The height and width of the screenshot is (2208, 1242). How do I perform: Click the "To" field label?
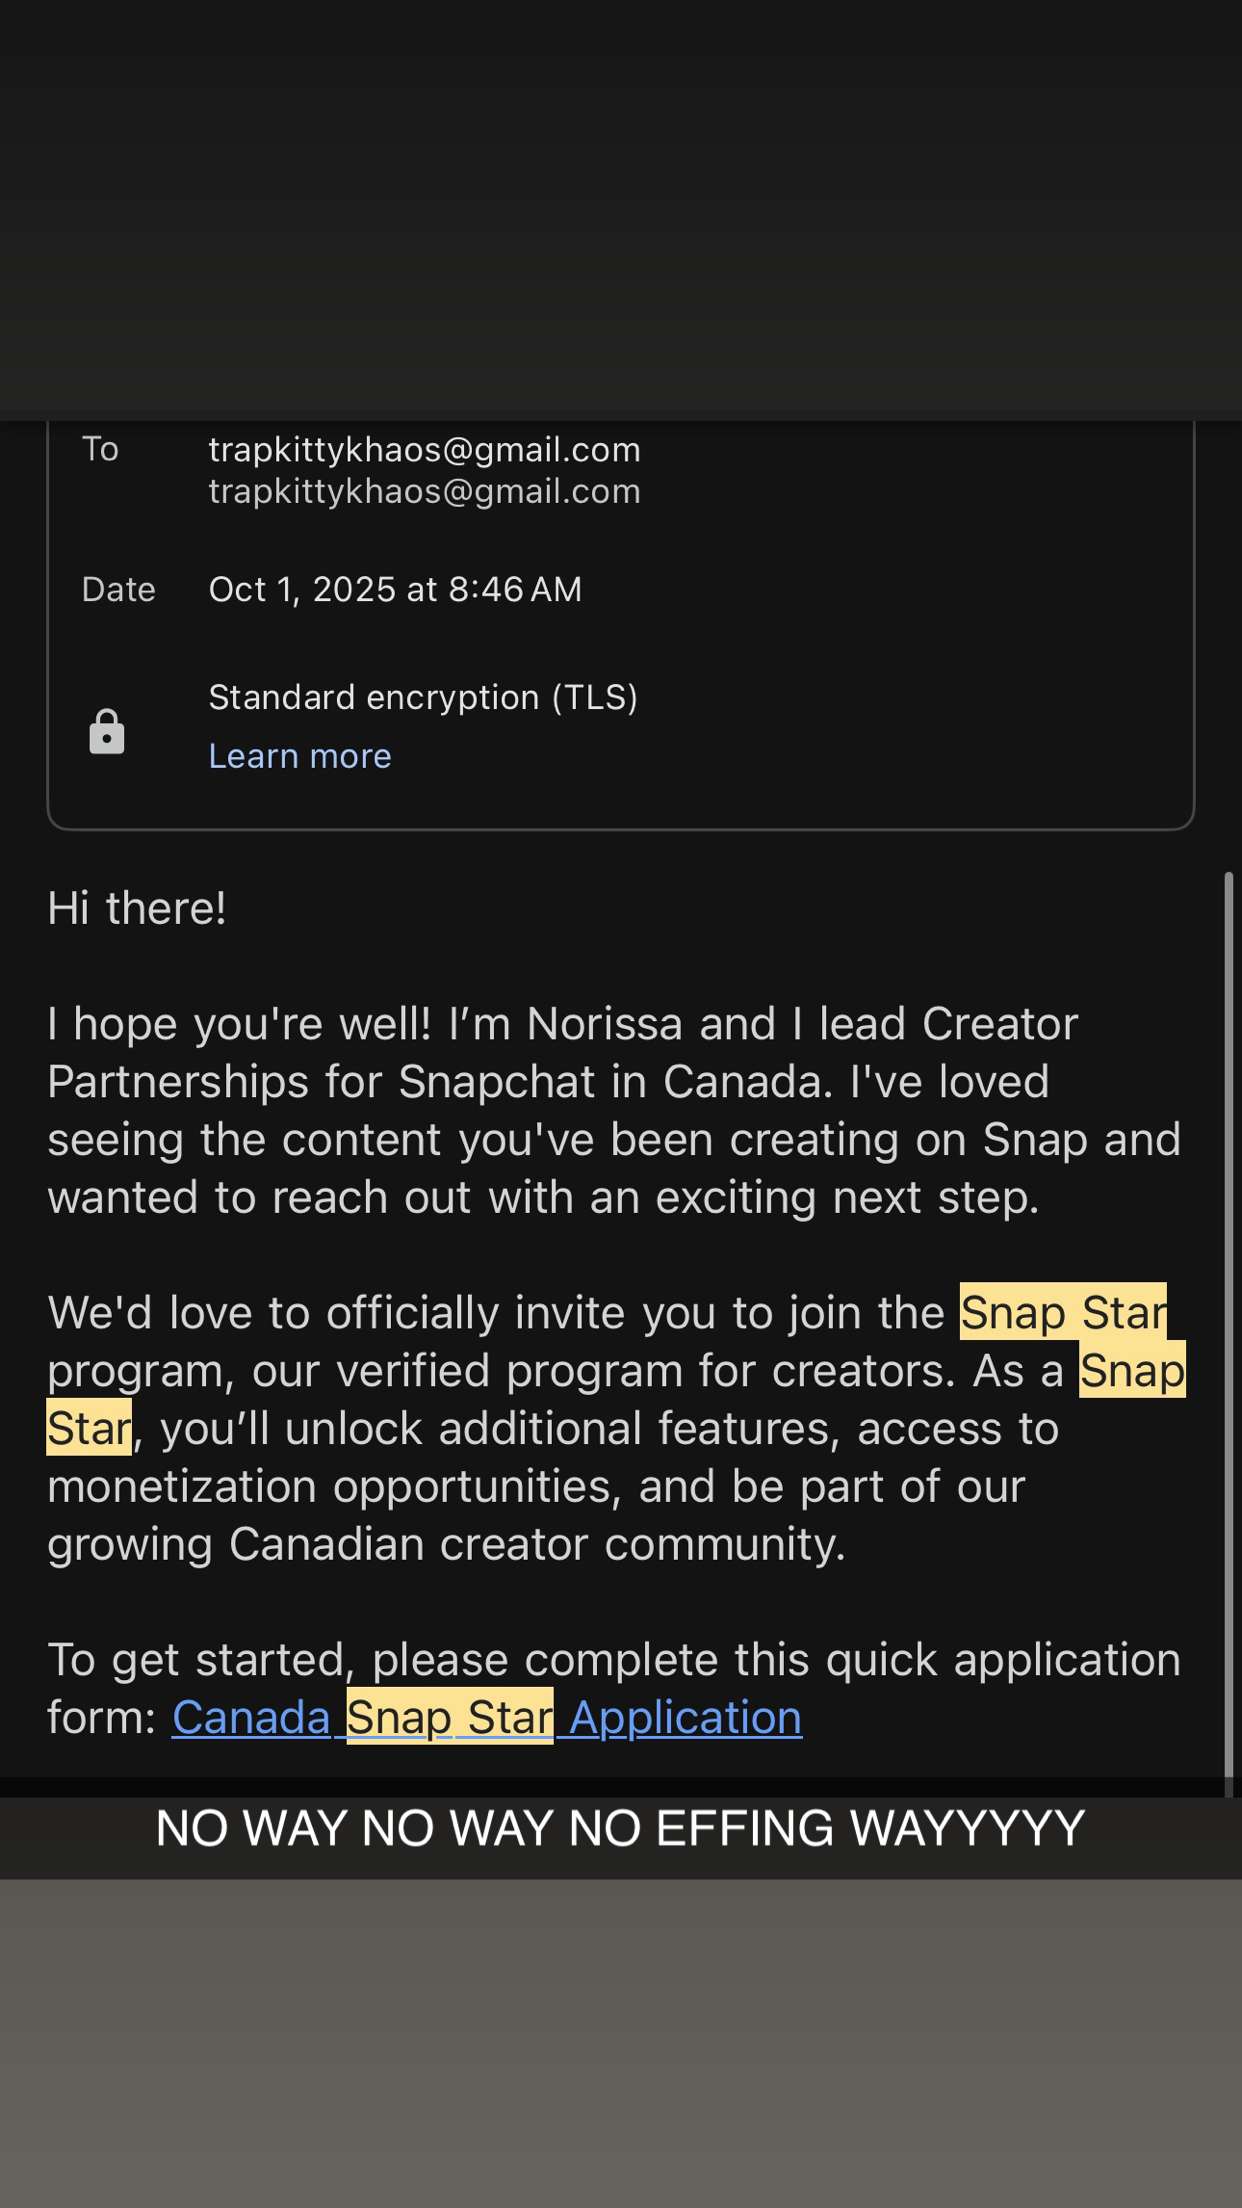tap(100, 450)
